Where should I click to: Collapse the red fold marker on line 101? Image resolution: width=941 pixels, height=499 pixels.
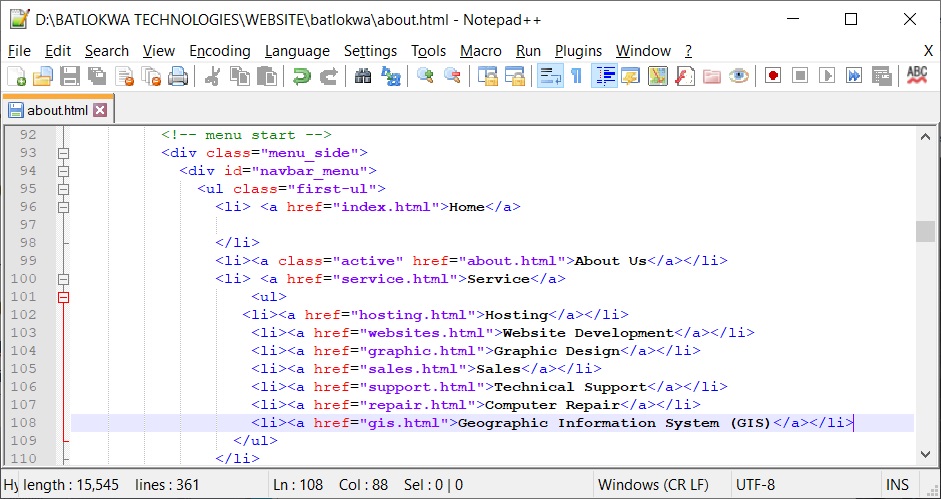64,297
